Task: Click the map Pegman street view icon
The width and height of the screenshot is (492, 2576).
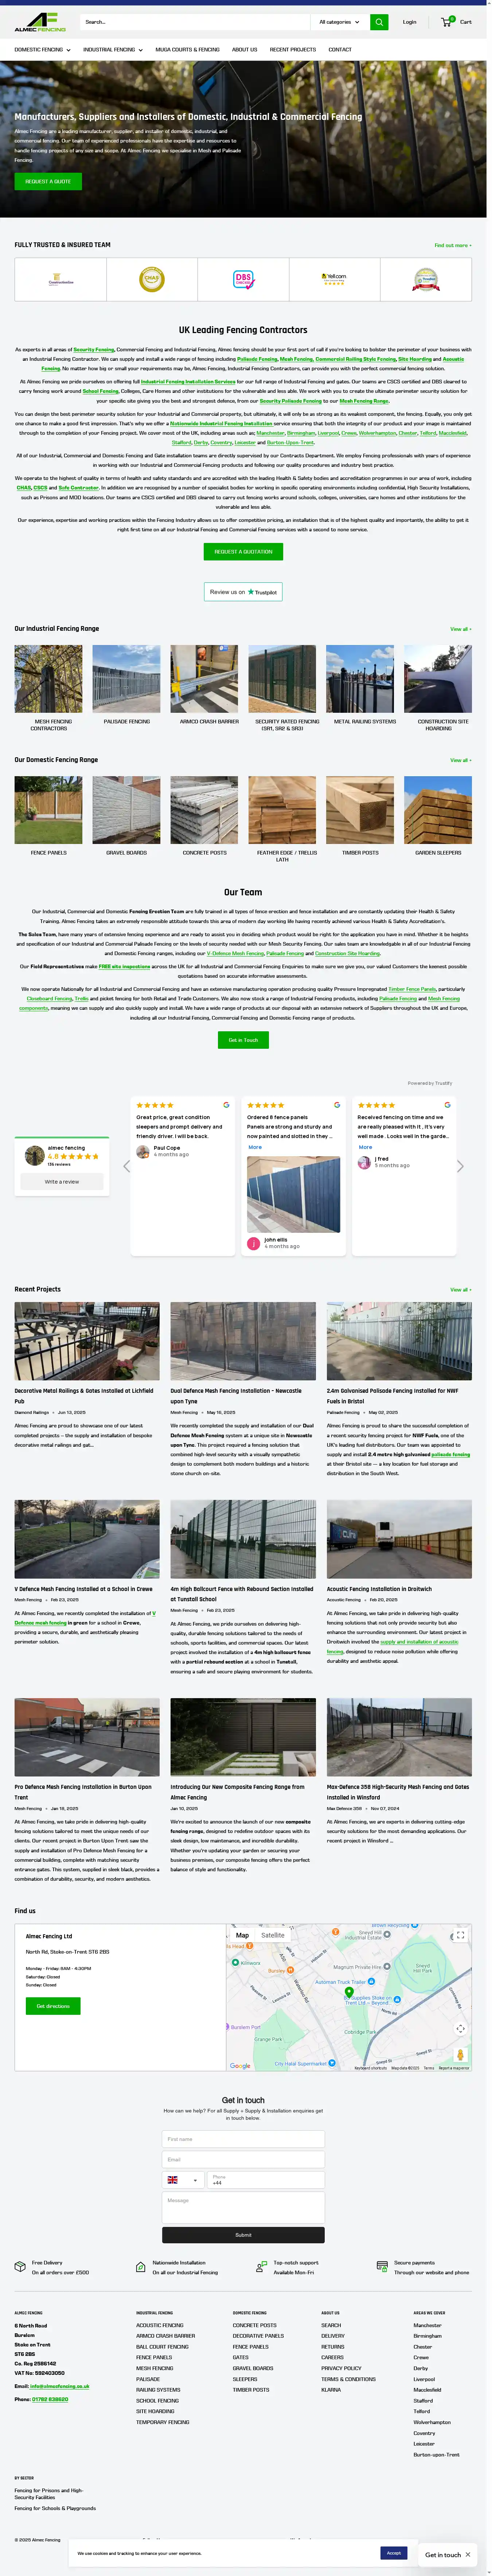Action: point(460,2055)
